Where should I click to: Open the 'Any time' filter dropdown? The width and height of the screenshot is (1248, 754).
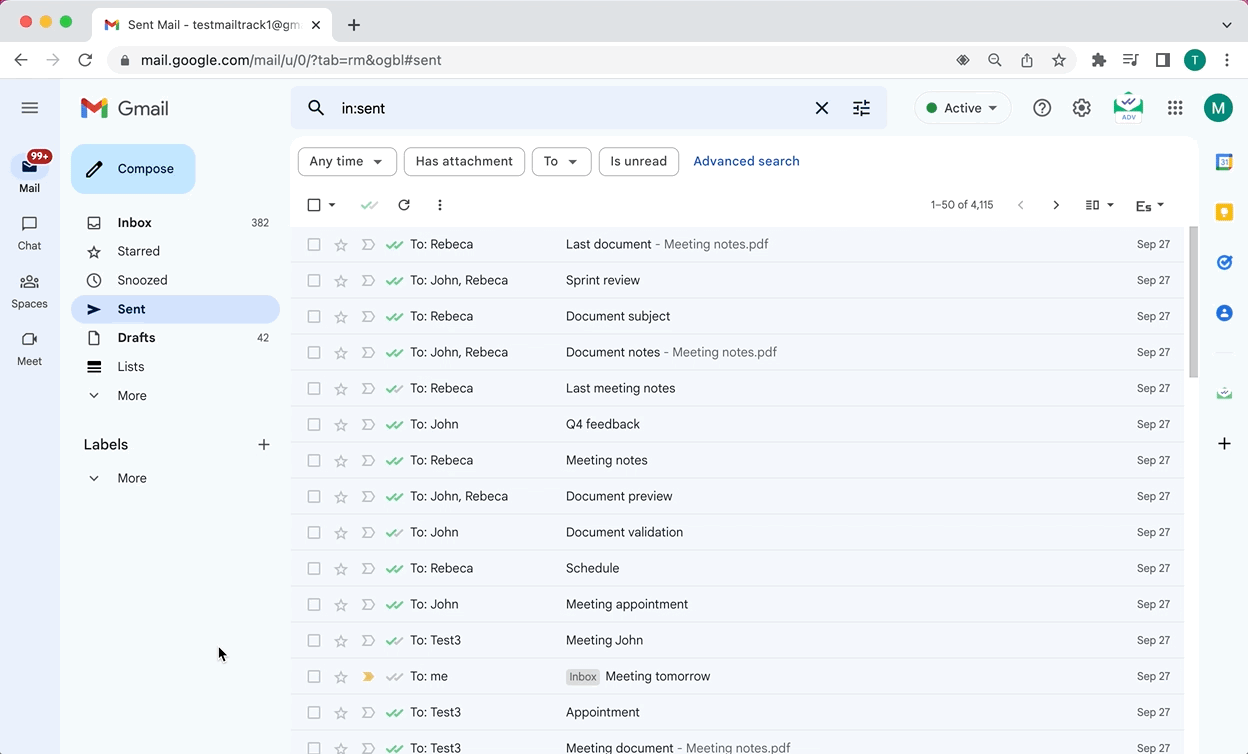(347, 161)
